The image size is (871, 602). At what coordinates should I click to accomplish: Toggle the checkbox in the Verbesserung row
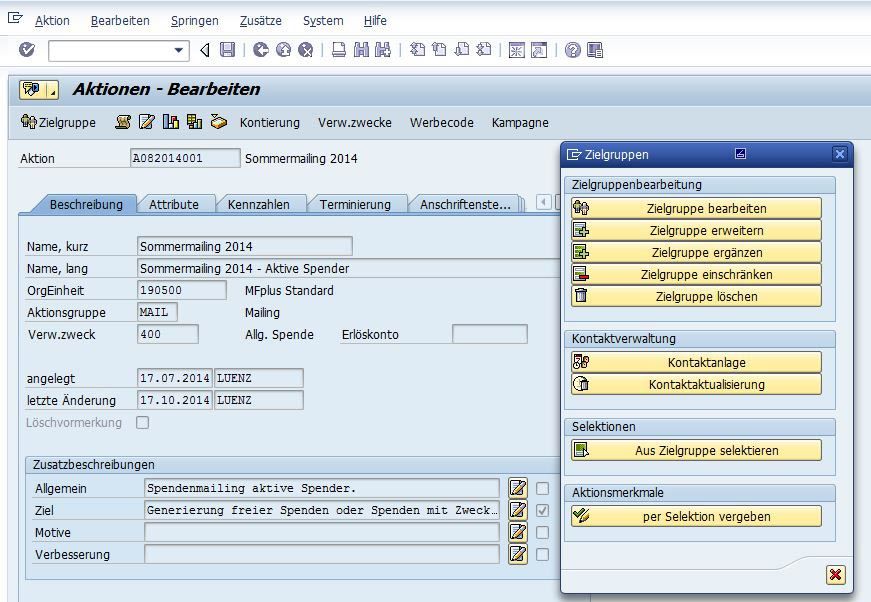pos(543,554)
